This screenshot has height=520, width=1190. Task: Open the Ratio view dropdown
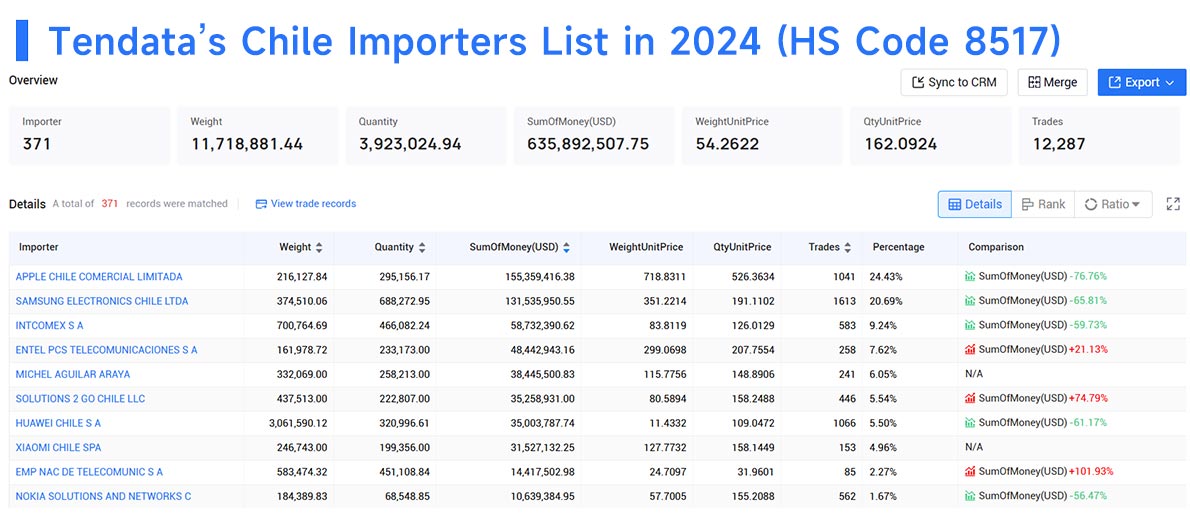click(x=1113, y=204)
